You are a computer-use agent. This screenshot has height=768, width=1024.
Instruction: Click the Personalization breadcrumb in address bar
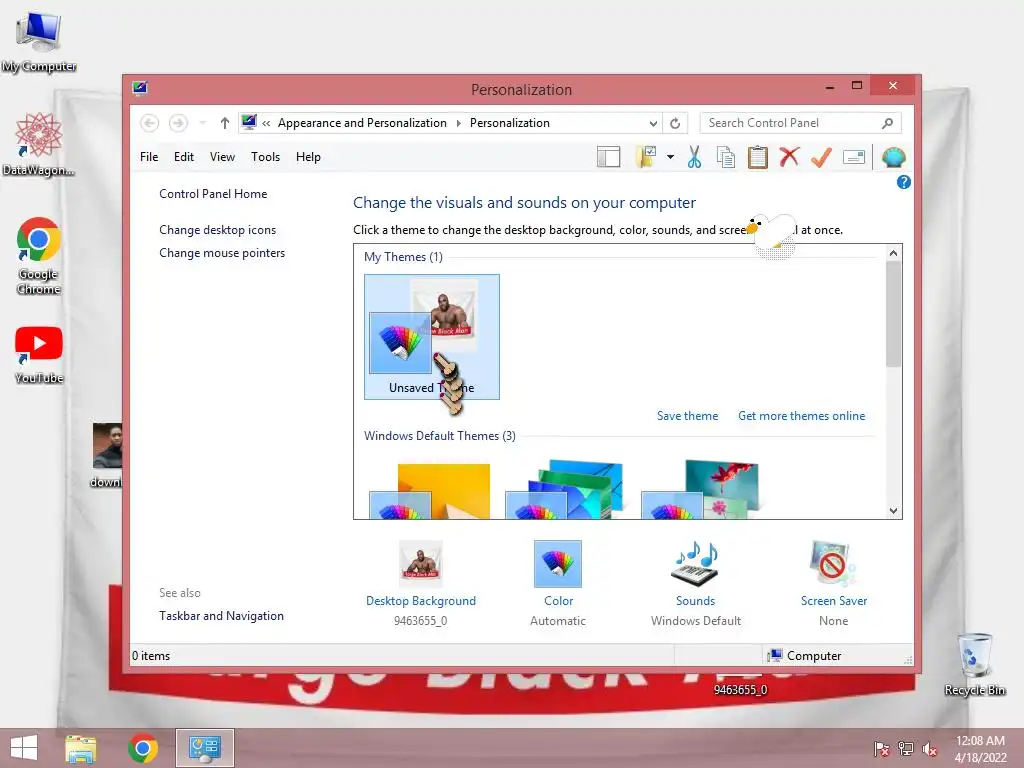coord(509,123)
